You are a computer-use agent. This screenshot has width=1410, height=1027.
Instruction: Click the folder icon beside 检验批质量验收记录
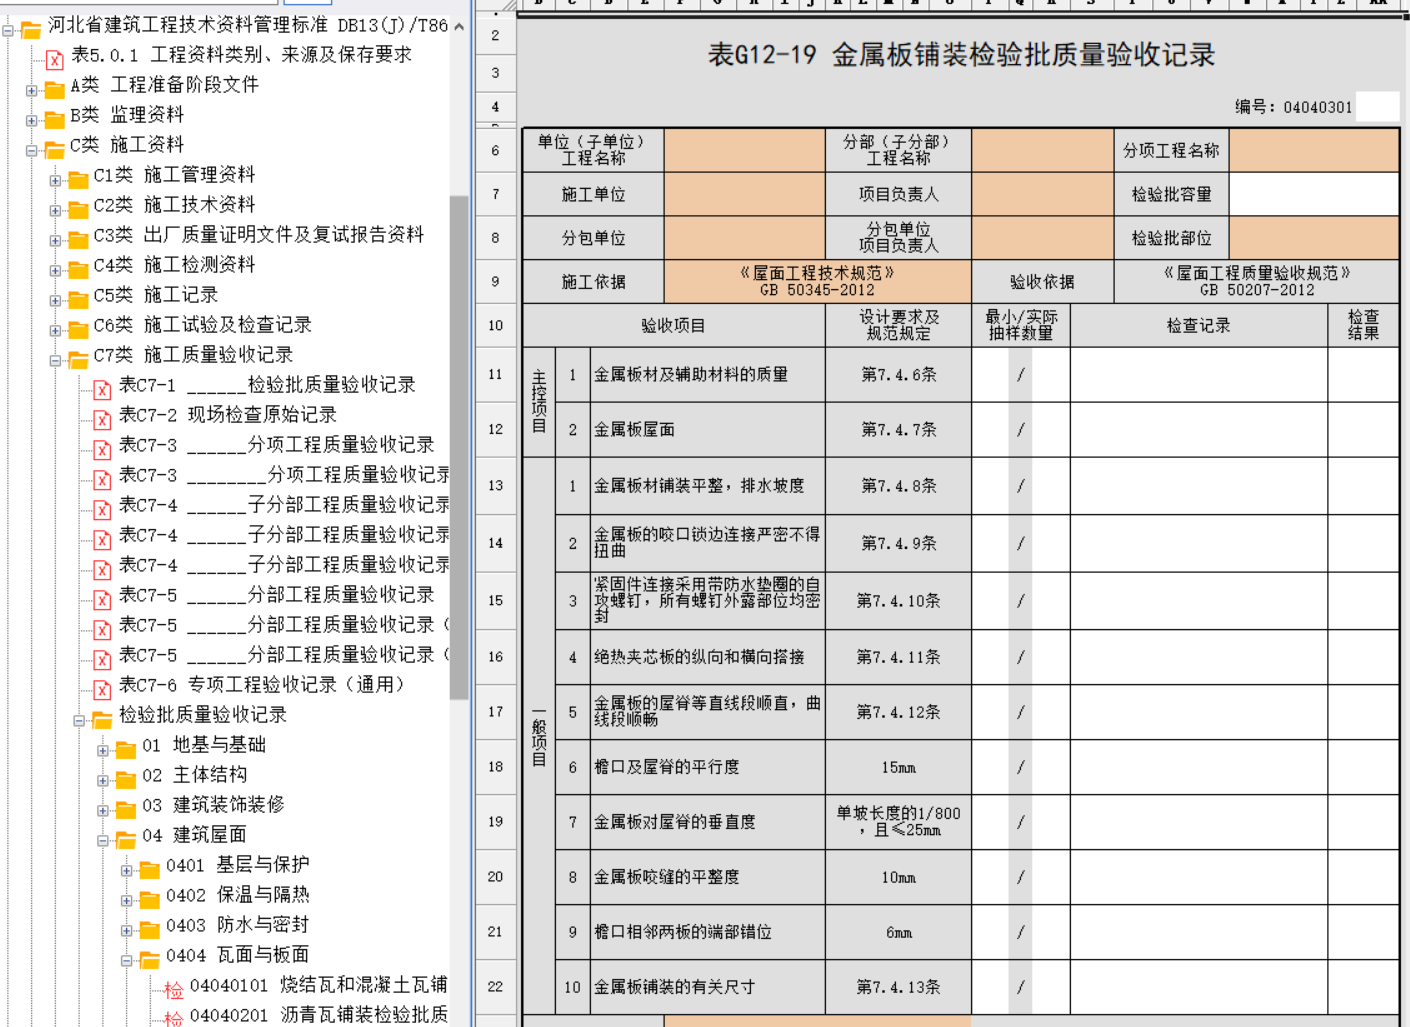[102, 718]
